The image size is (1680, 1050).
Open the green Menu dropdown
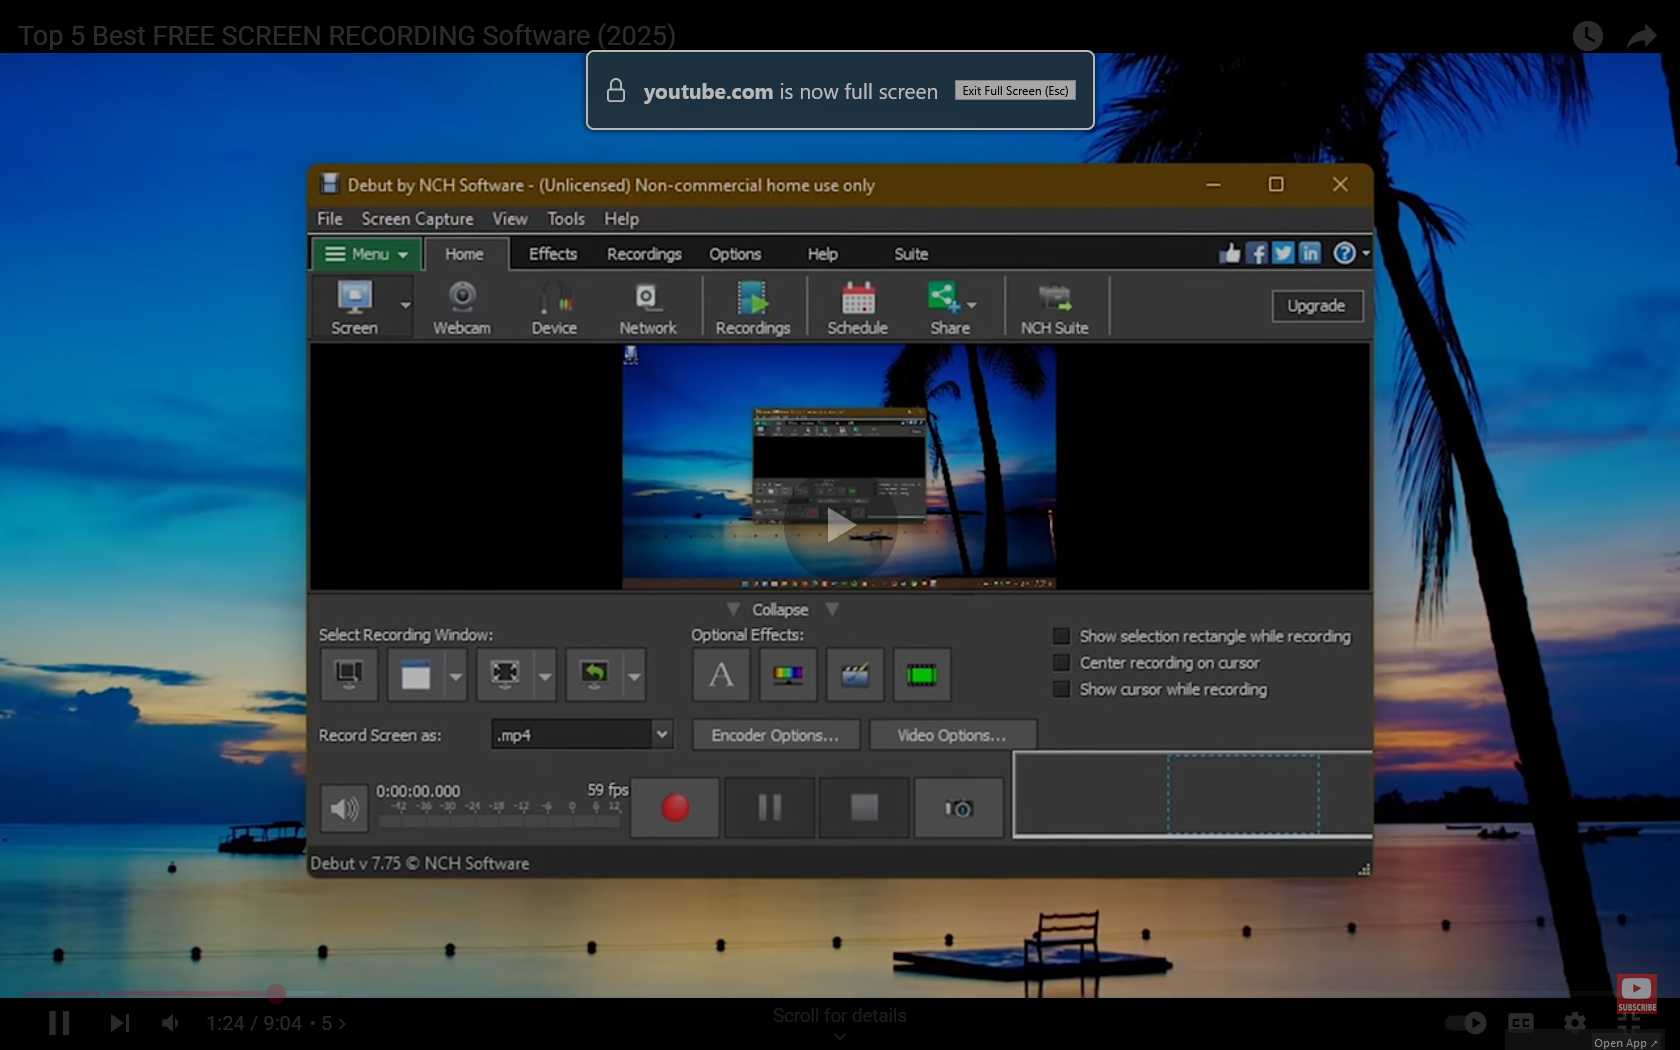(366, 254)
